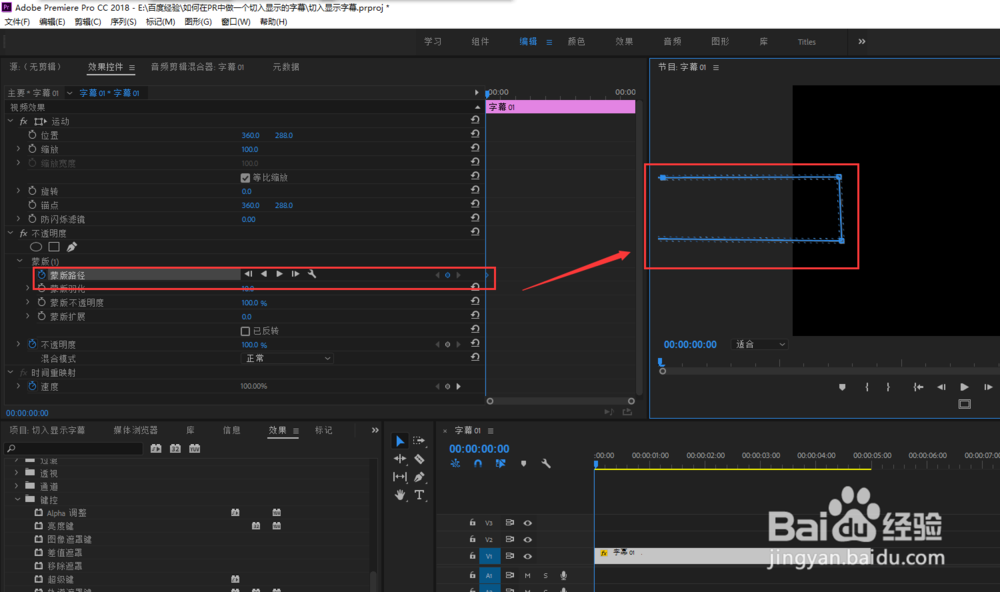Mark Out point in program monitor
Screen dimensions: 1000x592
(x=888, y=387)
